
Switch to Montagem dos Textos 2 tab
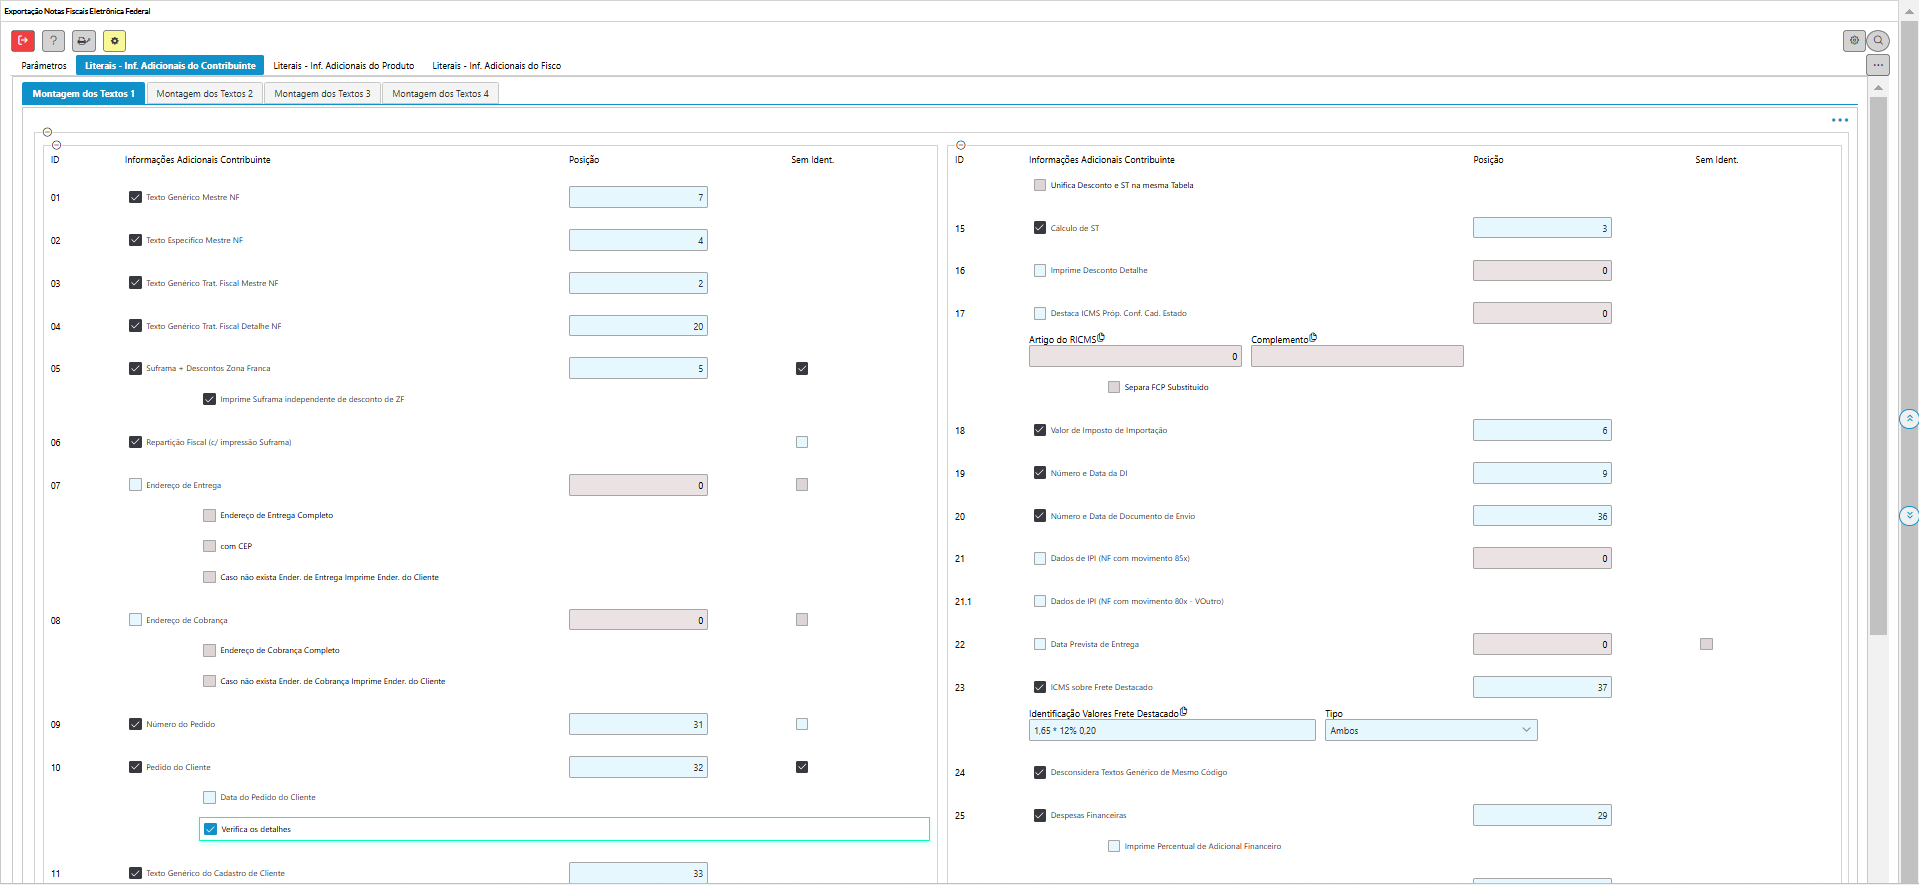coord(204,94)
